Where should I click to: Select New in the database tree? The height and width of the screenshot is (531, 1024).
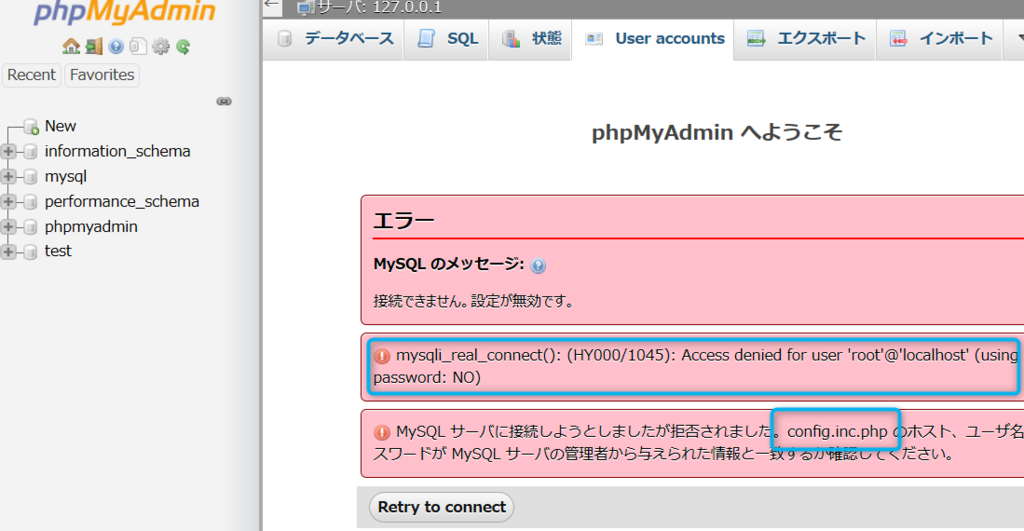pyautogui.click(x=60, y=126)
